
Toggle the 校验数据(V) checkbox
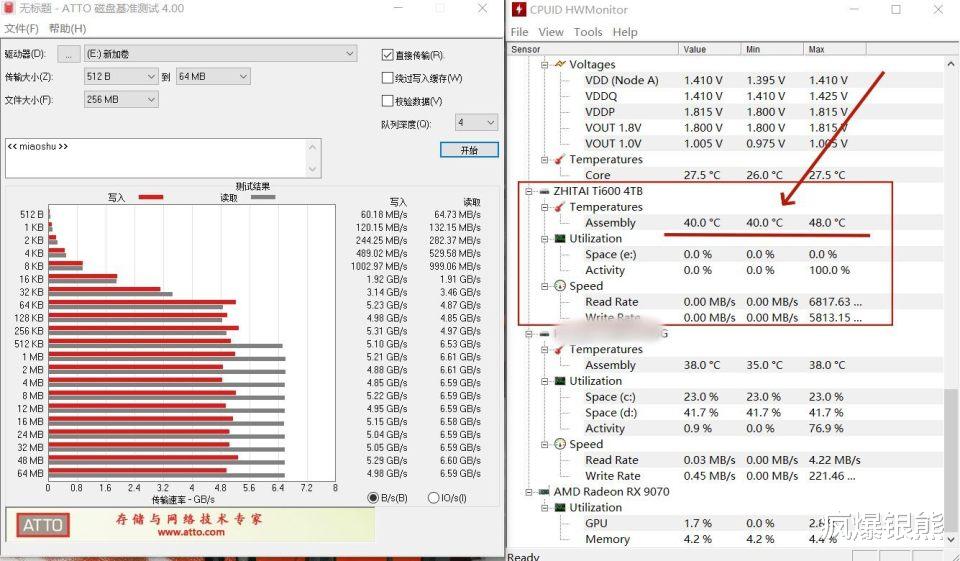point(387,100)
